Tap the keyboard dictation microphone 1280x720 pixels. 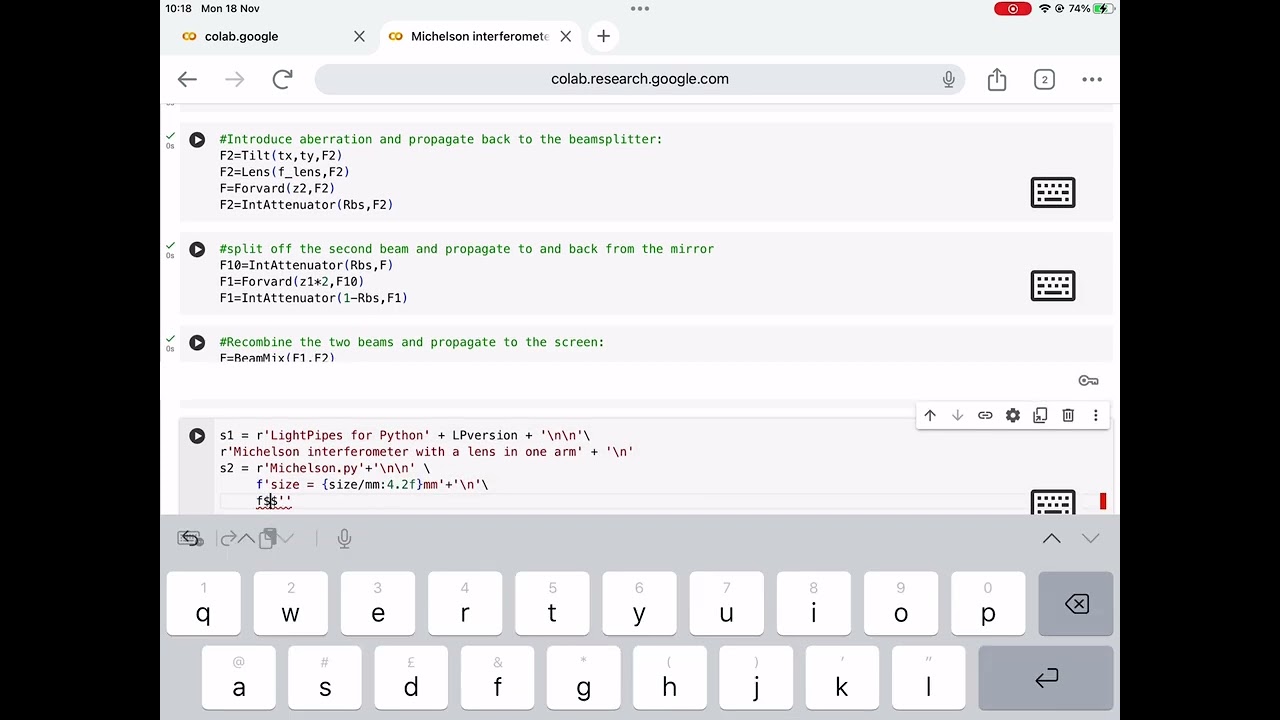tap(344, 539)
